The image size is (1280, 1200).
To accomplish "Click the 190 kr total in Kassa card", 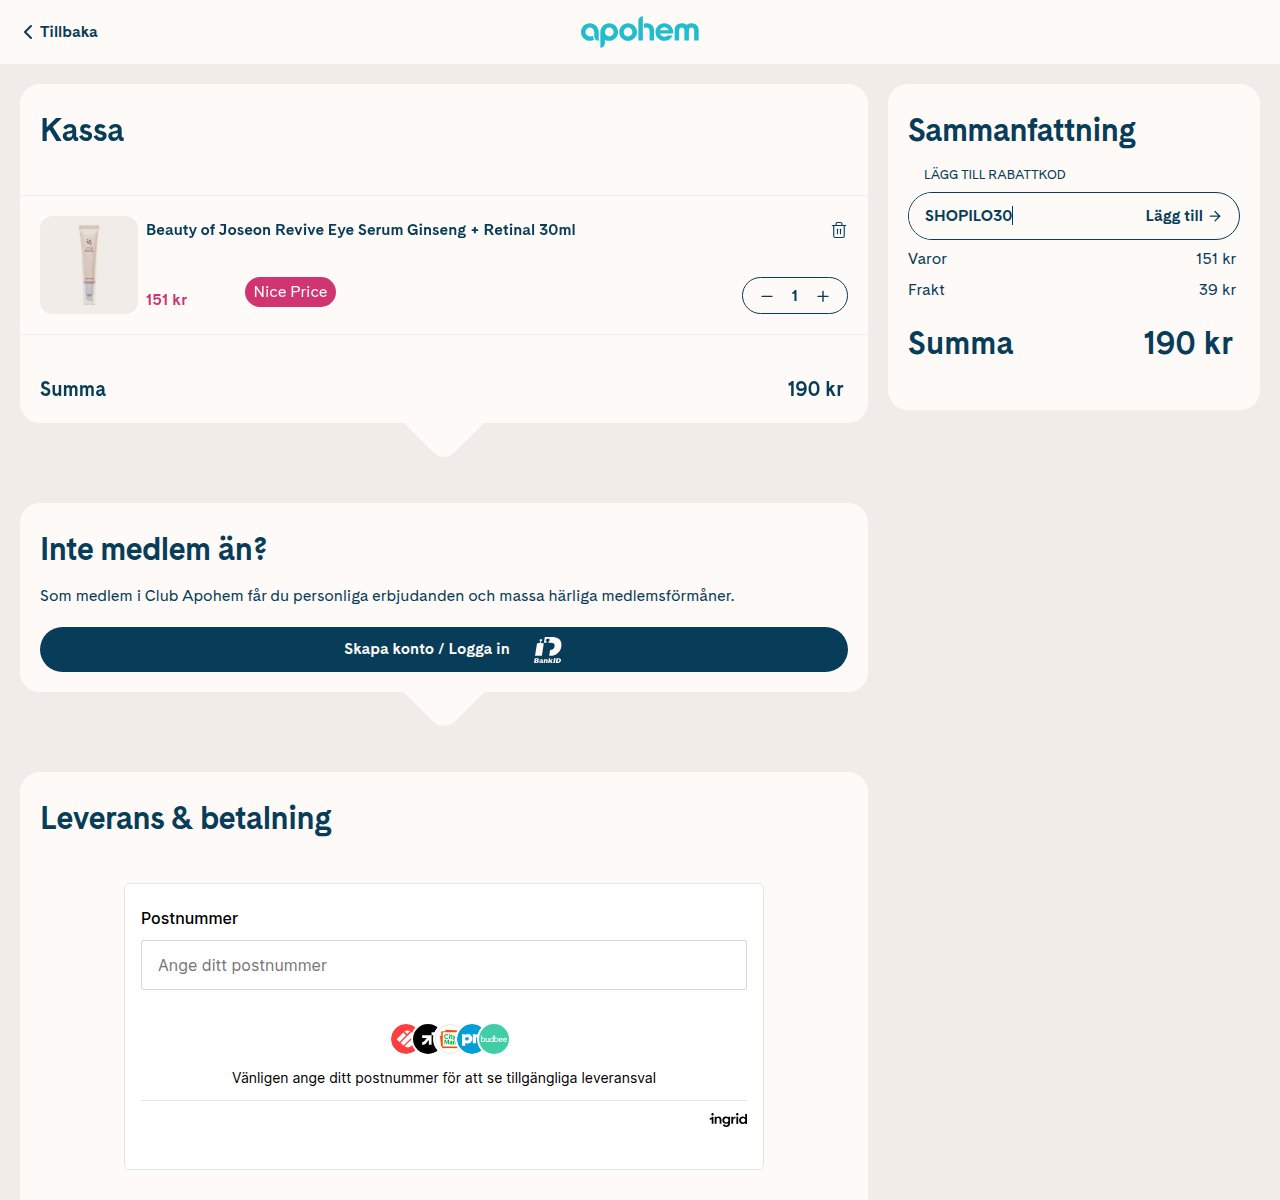I will point(815,389).
